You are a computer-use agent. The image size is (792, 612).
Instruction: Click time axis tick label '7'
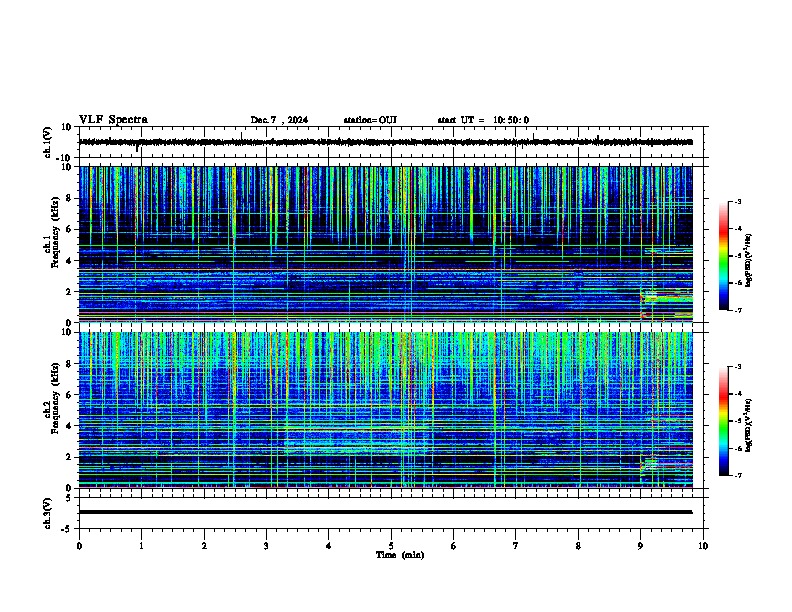(x=516, y=546)
